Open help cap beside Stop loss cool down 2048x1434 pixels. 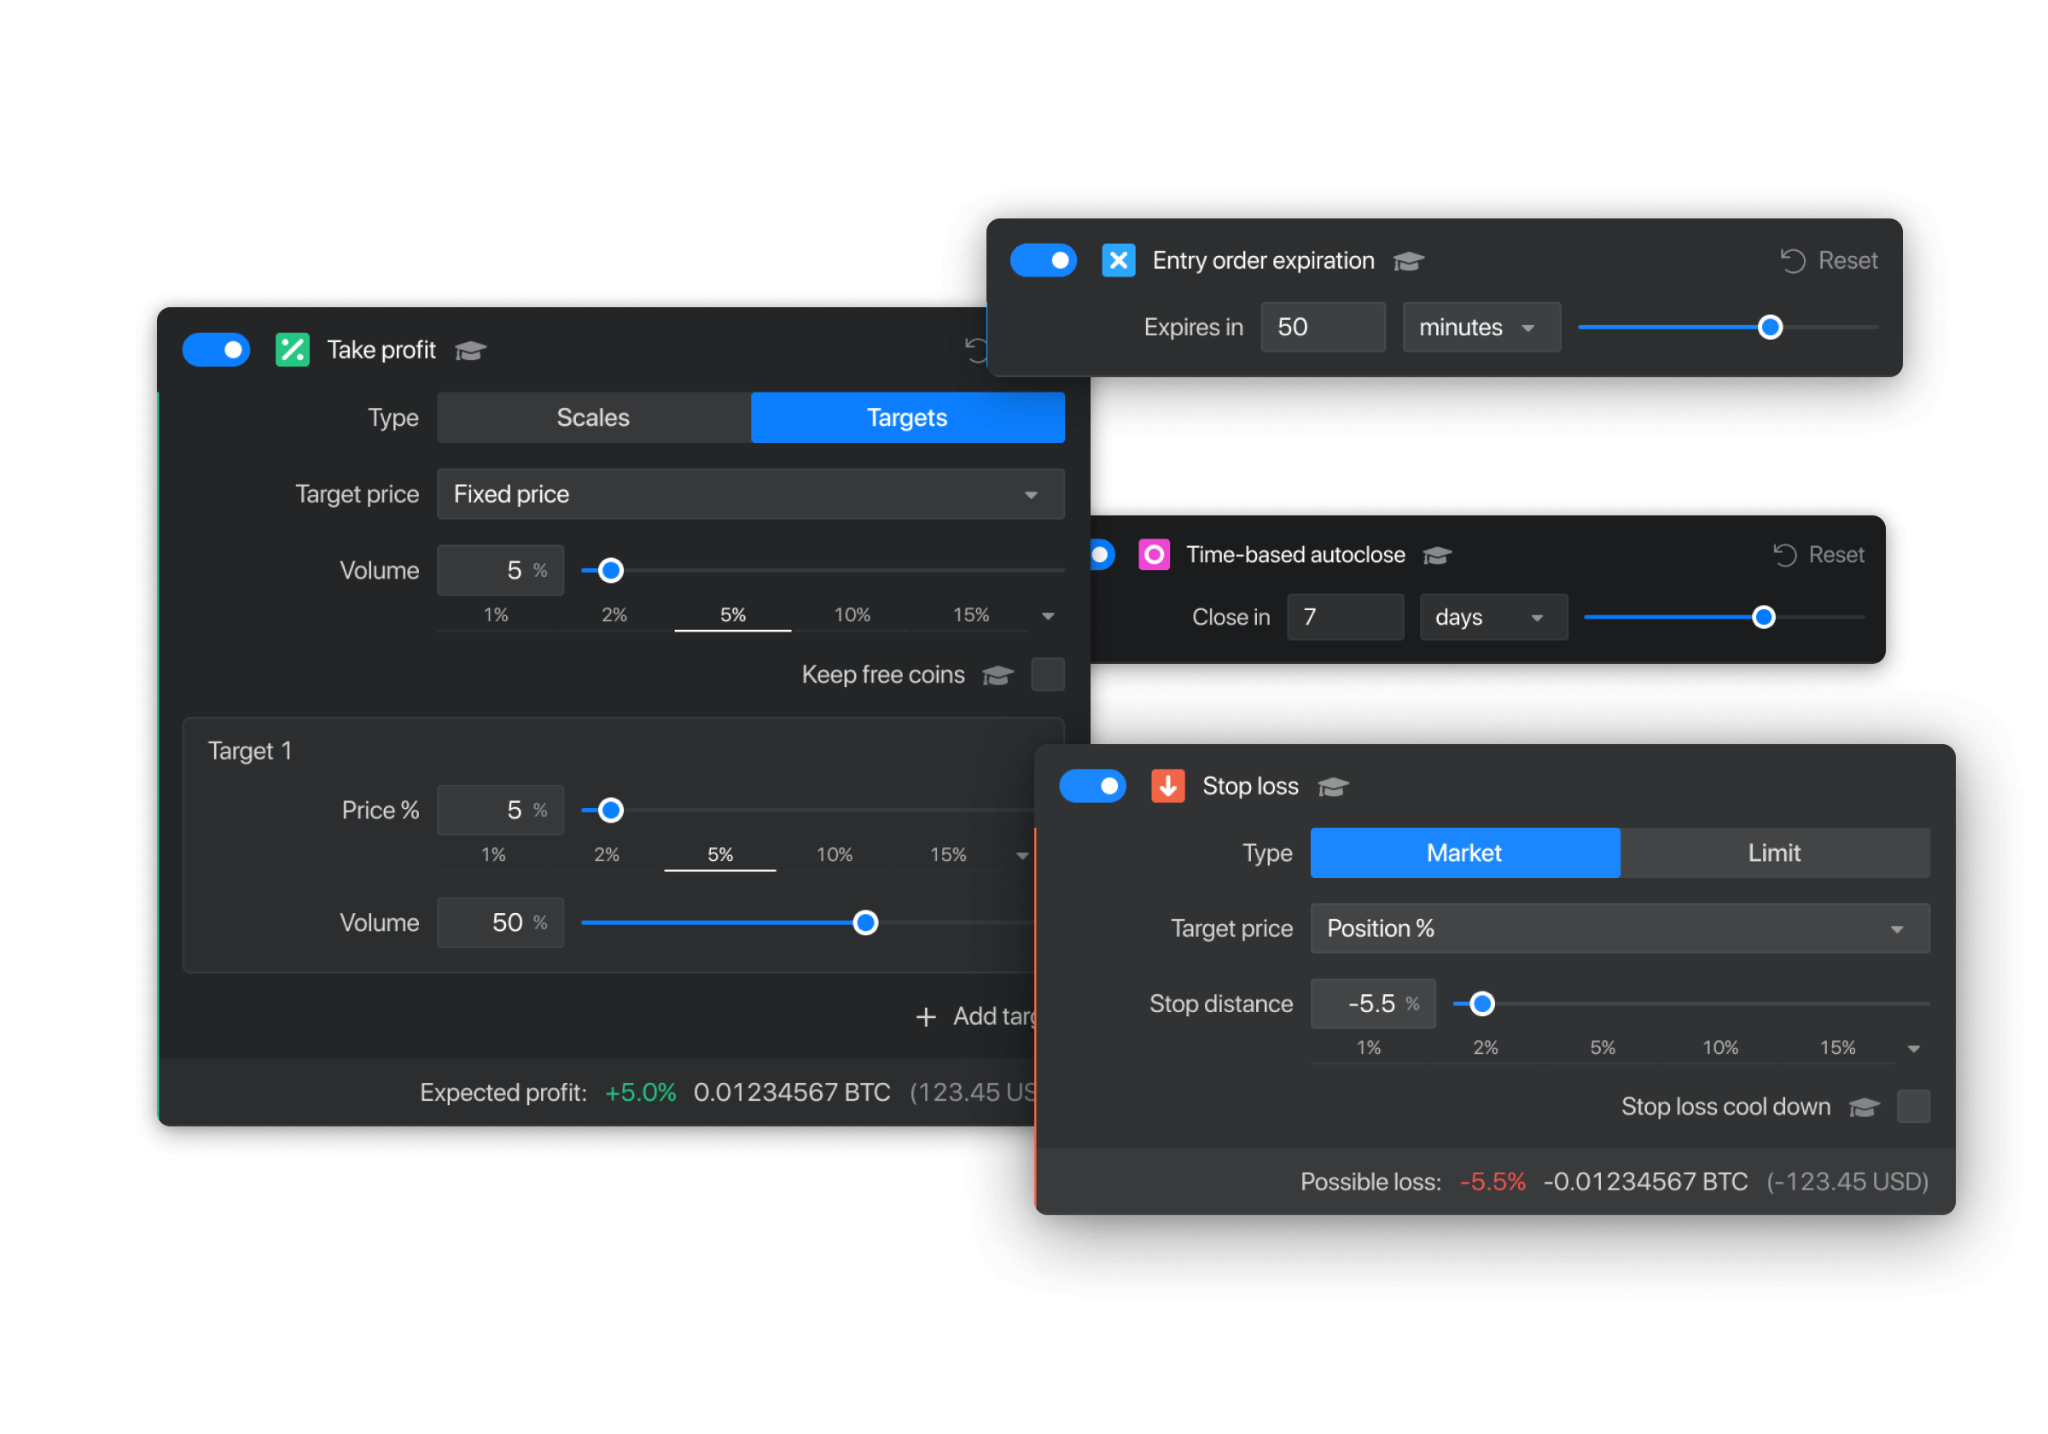1864,1107
